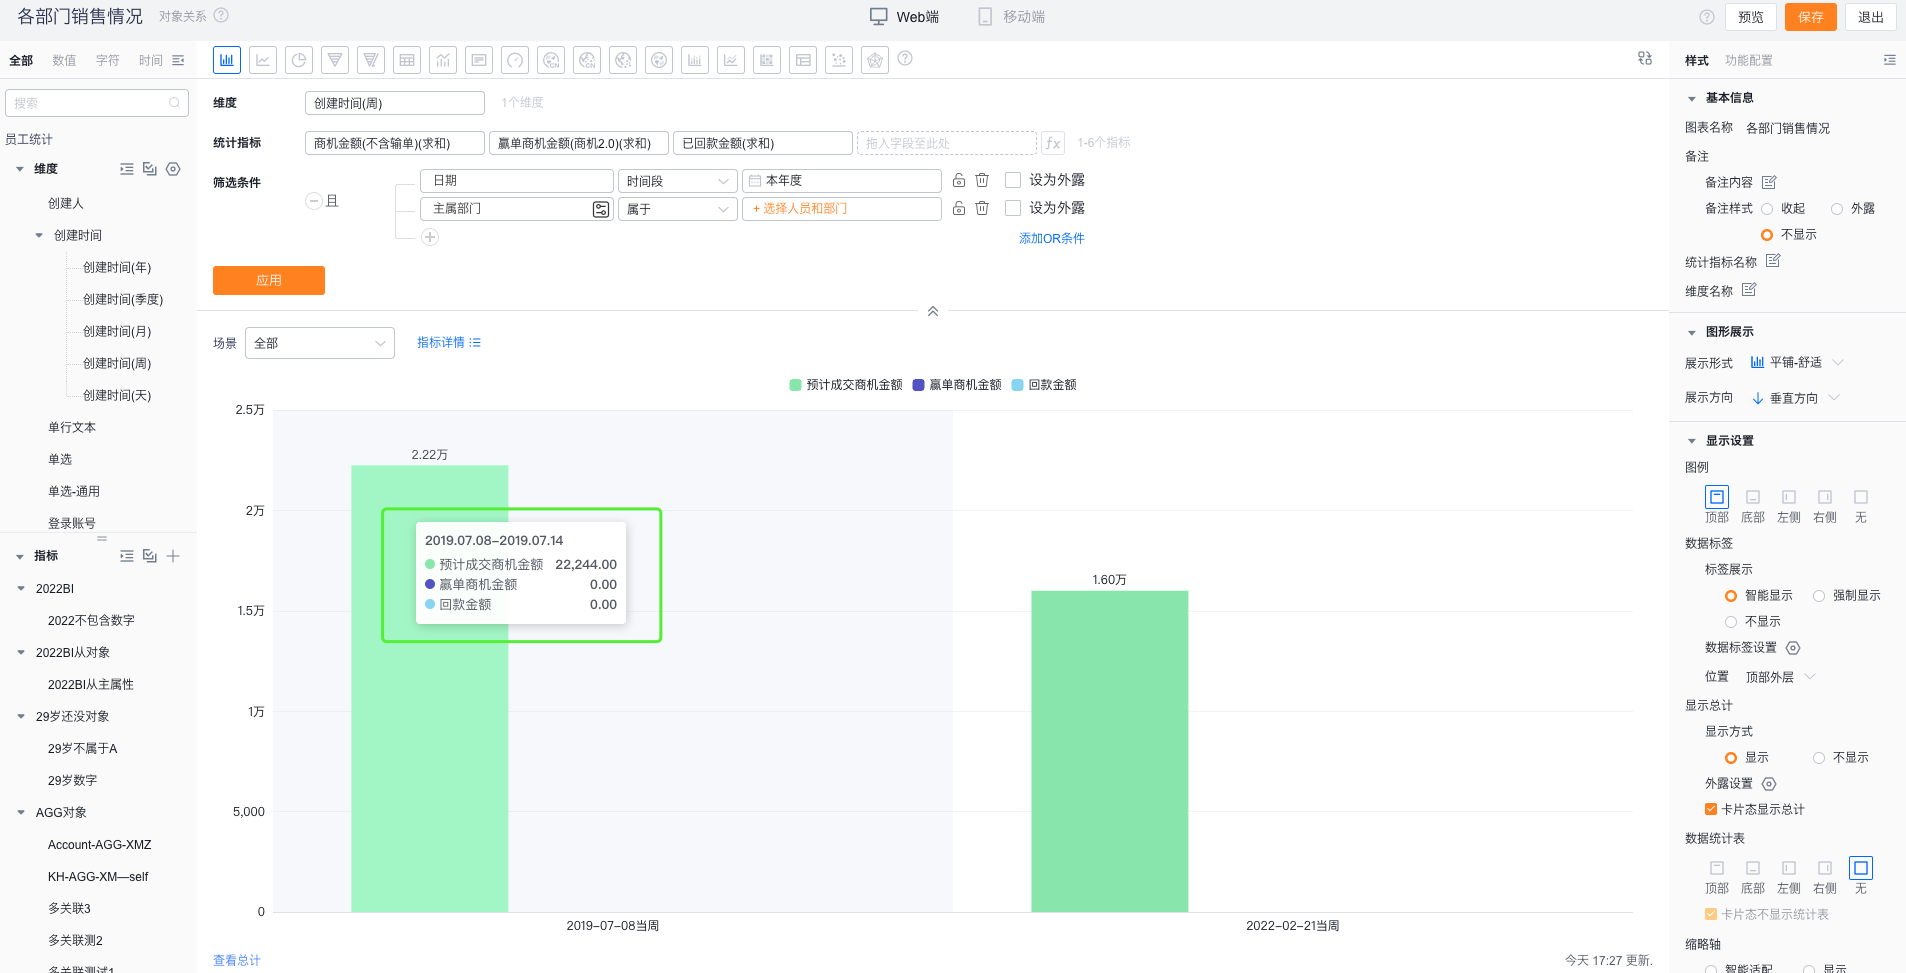Check 设为外露 for 日期 filter
Image resolution: width=1906 pixels, height=973 pixels.
[1013, 180]
